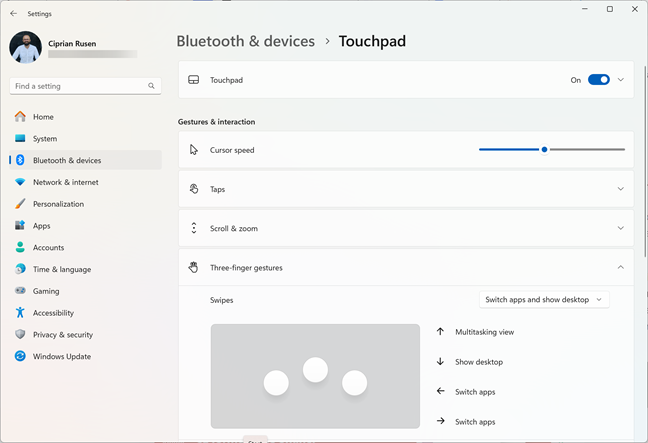Image resolution: width=648 pixels, height=443 pixels.
Task: Click the Personalization paintbrush icon
Action: [20, 204]
